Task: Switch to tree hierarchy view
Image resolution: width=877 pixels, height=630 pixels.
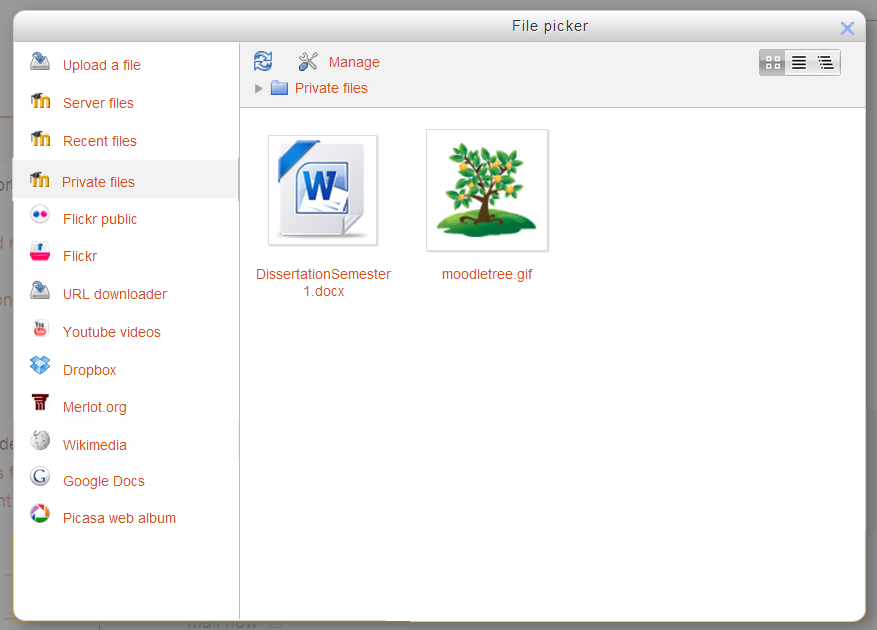Action: click(826, 63)
